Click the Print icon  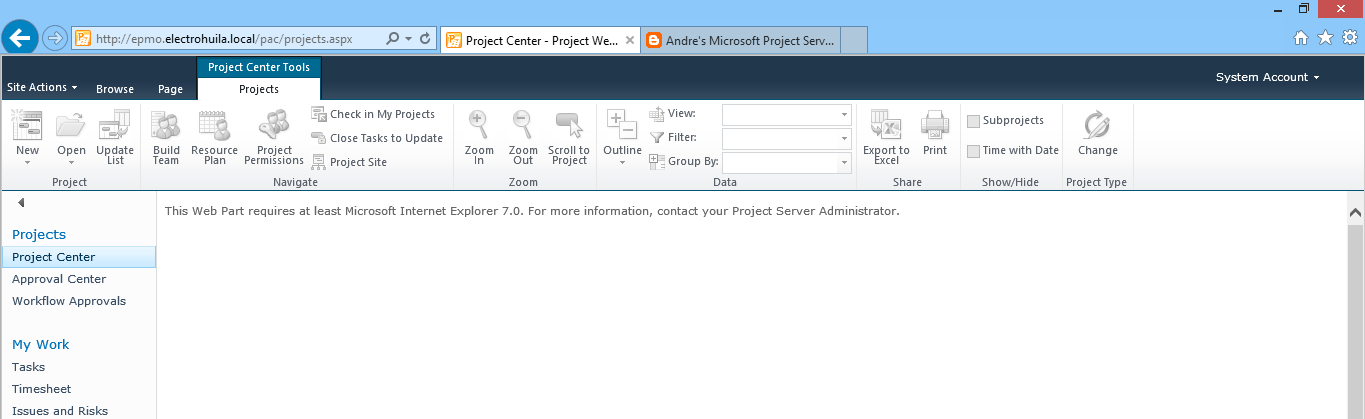(x=935, y=127)
